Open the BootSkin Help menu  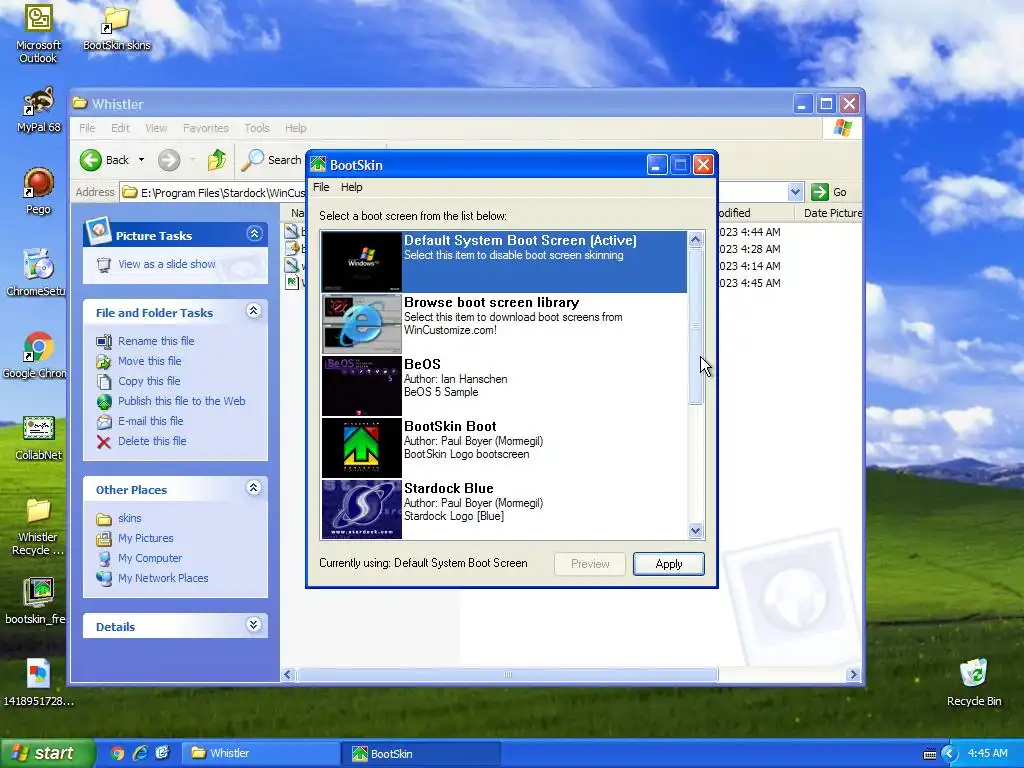coord(351,187)
